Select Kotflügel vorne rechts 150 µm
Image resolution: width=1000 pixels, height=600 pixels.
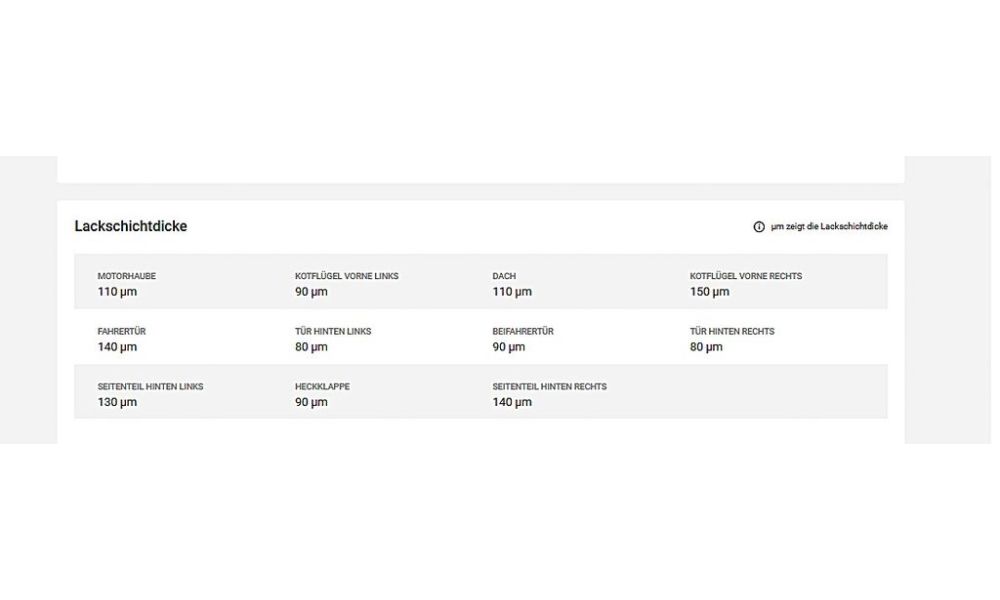click(746, 284)
